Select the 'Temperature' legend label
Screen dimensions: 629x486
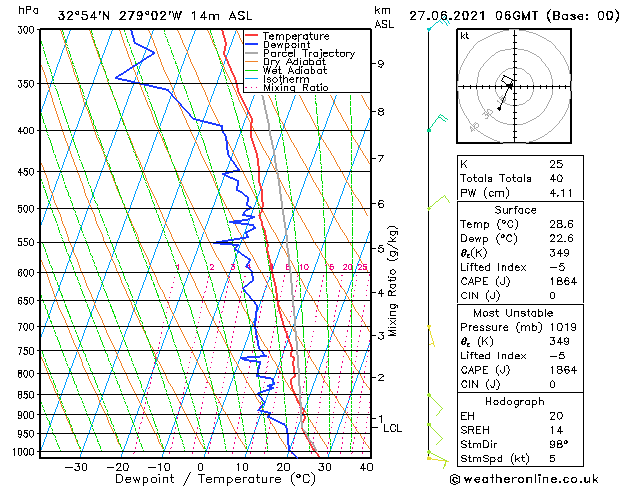(296, 36)
